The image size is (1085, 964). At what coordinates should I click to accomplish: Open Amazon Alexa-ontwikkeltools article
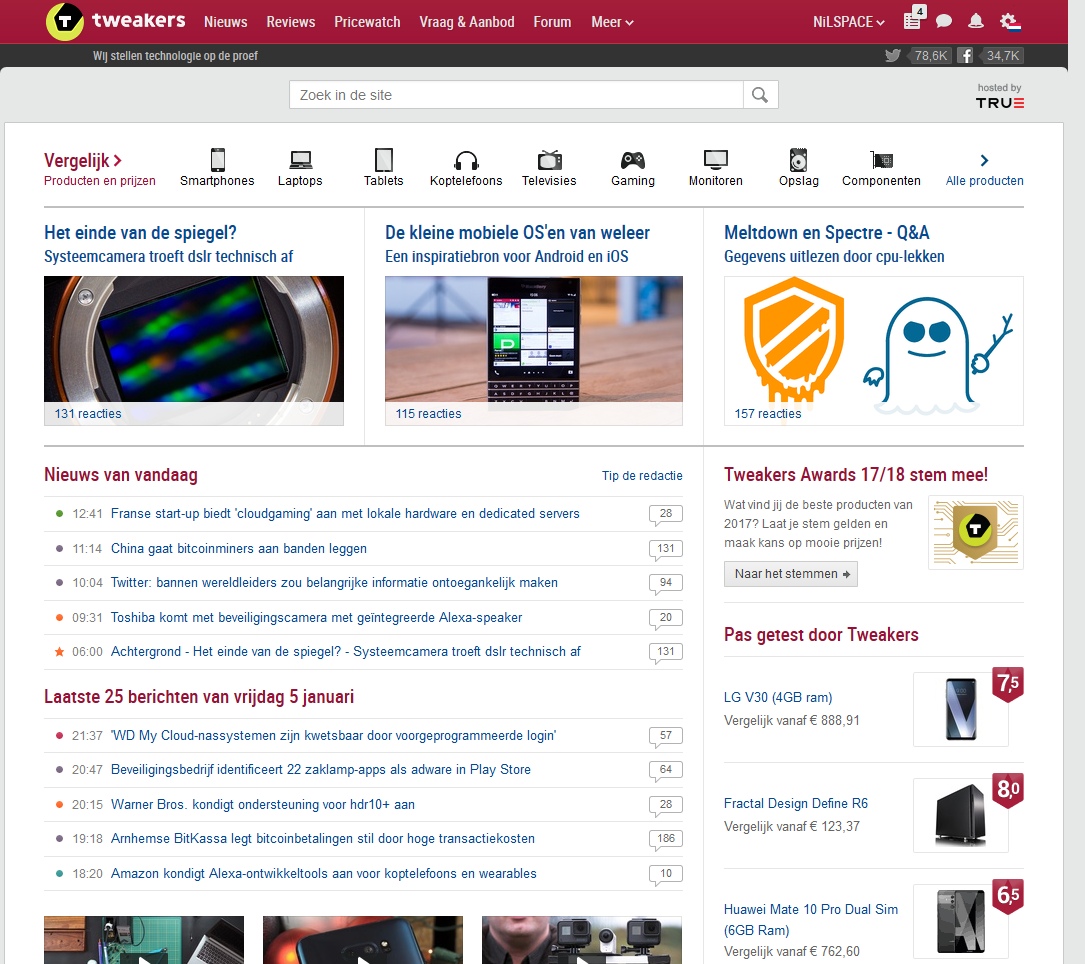click(x=324, y=873)
